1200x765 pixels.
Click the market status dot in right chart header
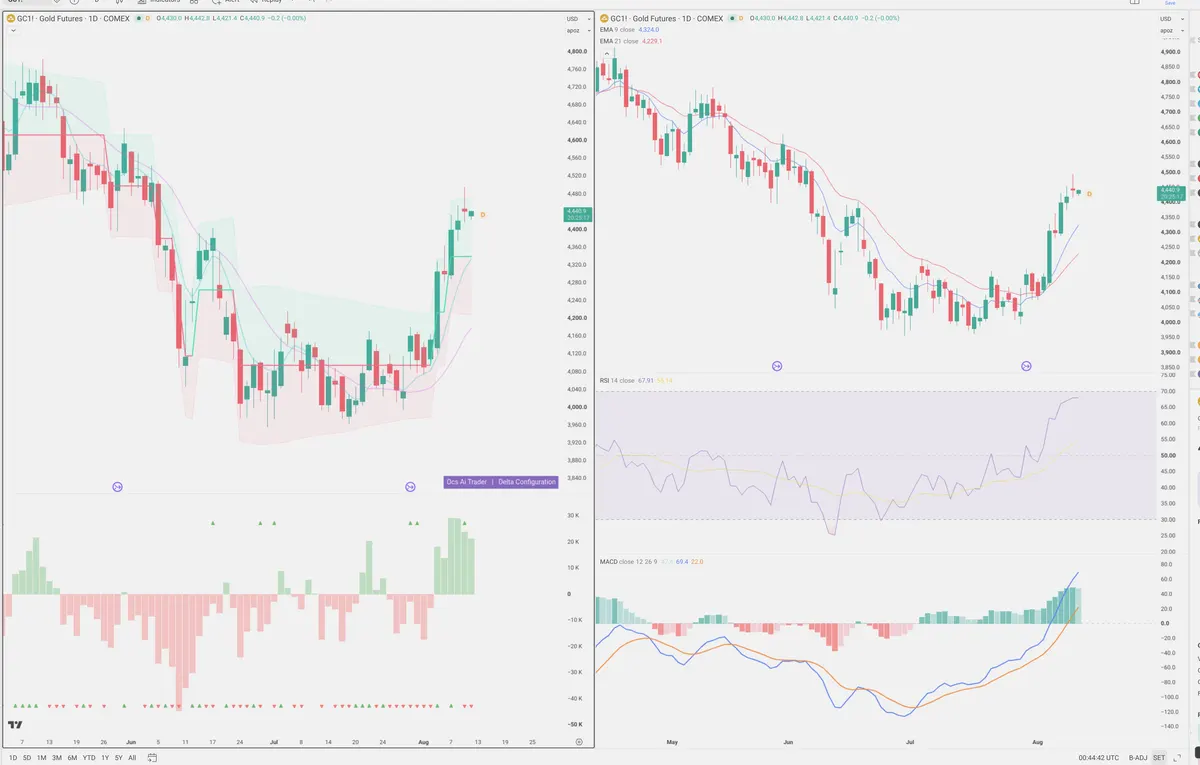(x=731, y=18)
